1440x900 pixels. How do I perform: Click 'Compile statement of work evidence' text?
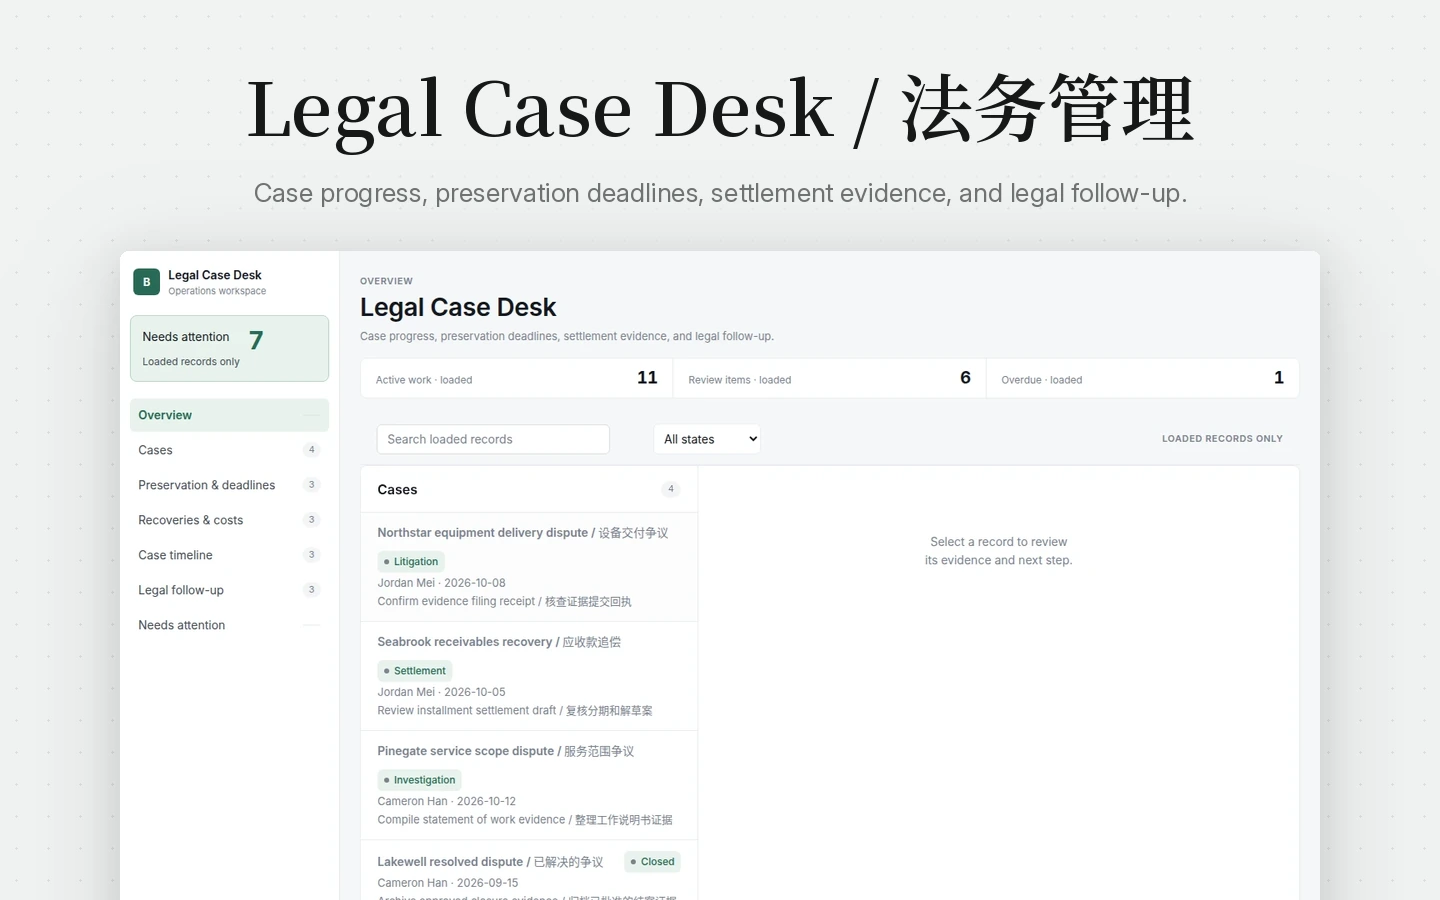click(x=471, y=820)
